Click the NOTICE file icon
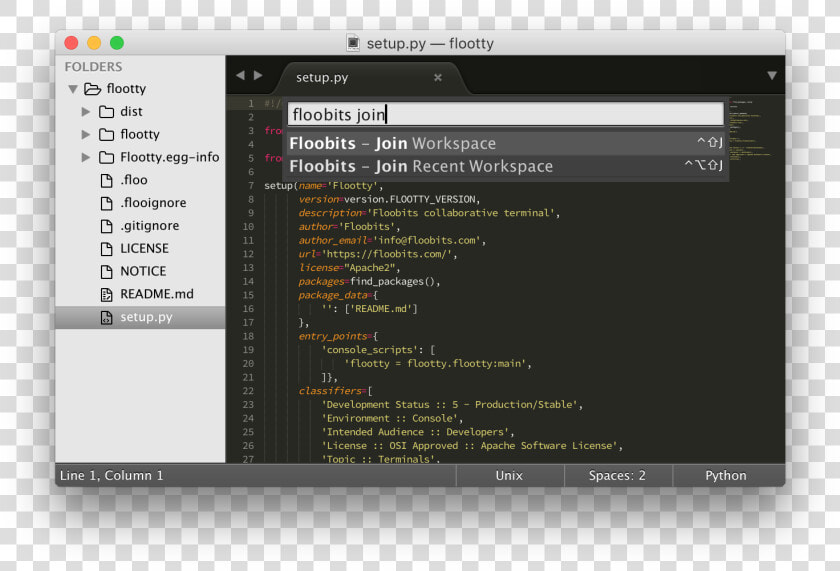The width and height of the screenshot is (840, 571). (107, 272)
